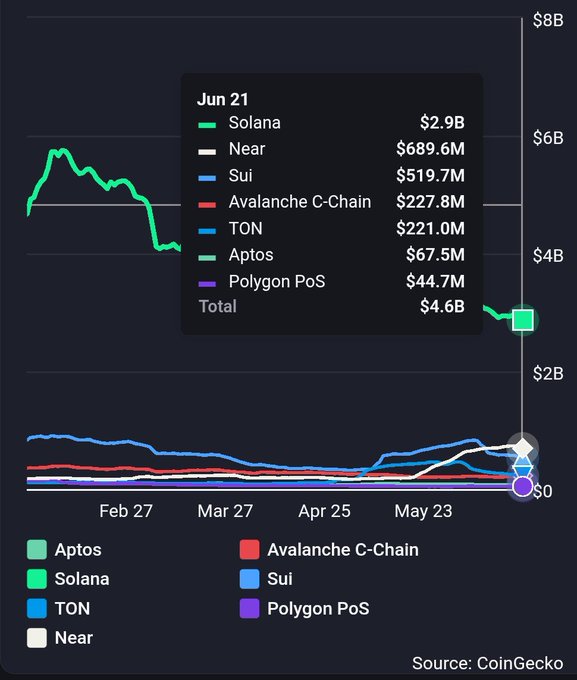Click the Aptos legend label
The image size is (577, 680).
(78, 550)
